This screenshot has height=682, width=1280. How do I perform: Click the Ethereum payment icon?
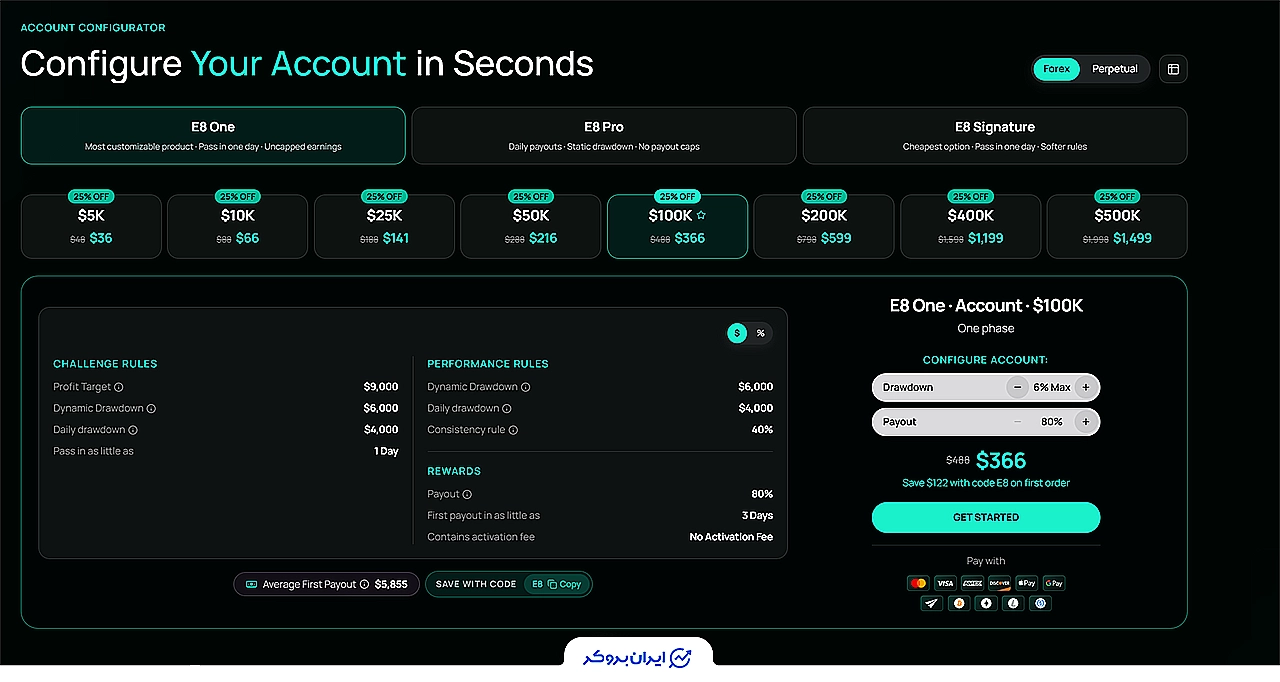986,603
